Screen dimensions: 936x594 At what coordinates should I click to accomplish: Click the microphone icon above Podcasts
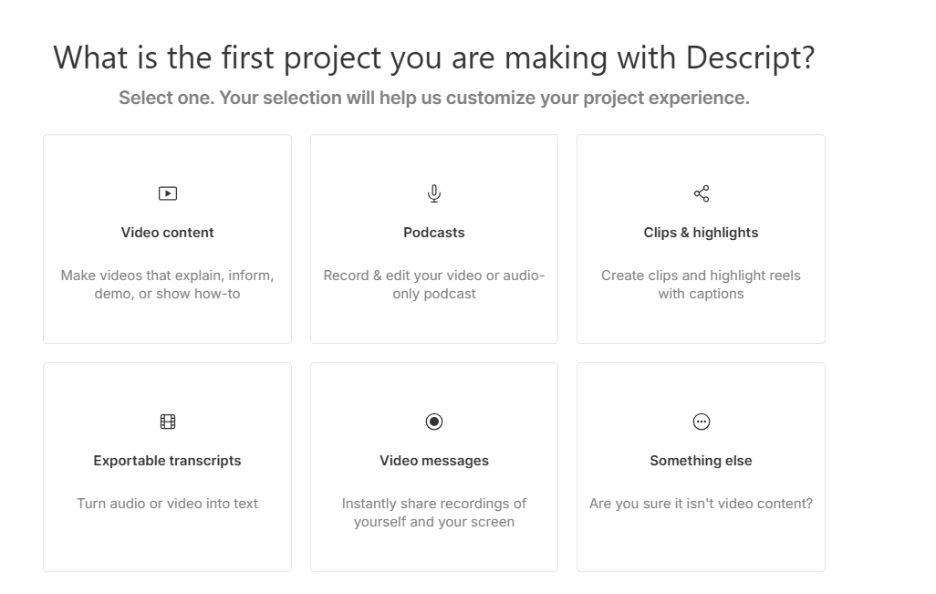point(434,193)
